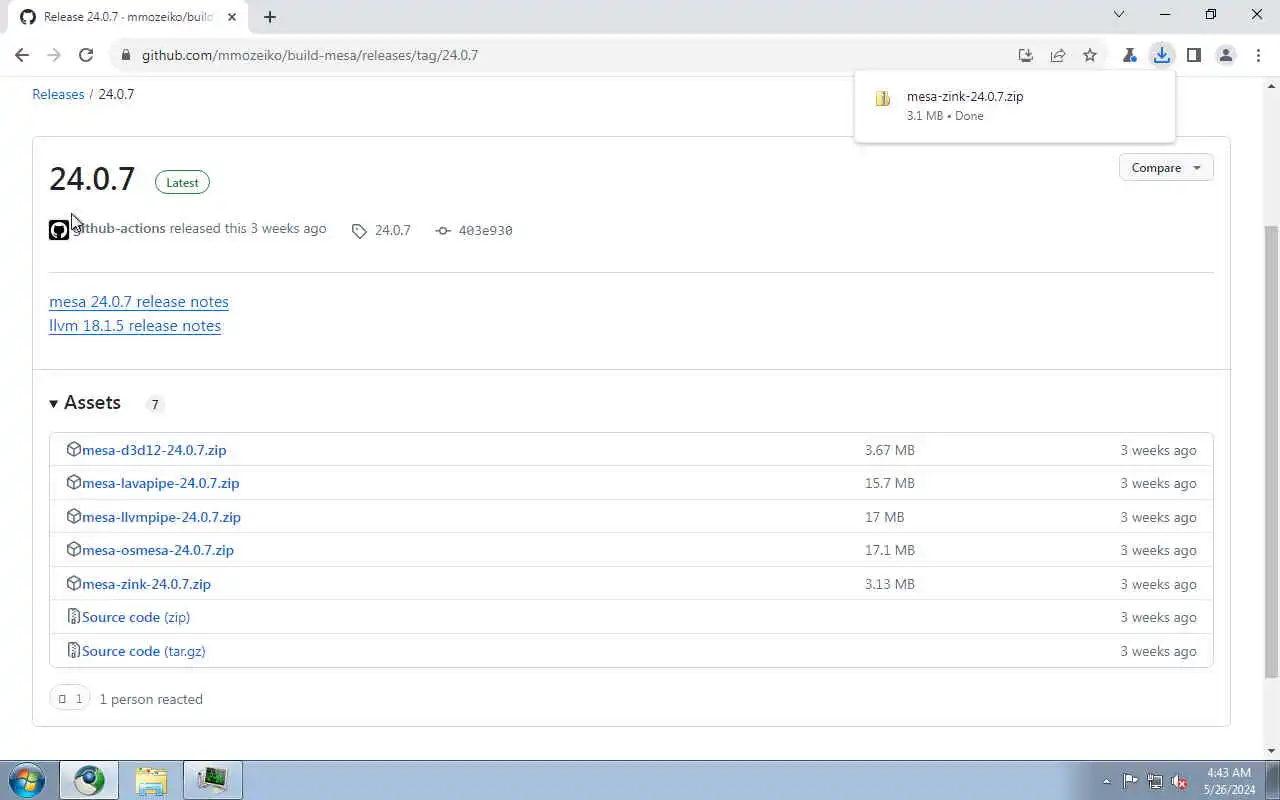
Task: Toggle the reaction button showing 1
Action: coord(69,698)
